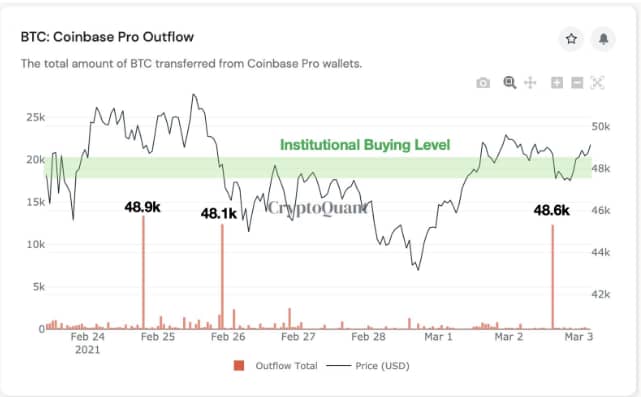Image resolution: width=641 pixels, height=397 pixels.
Task: Click the zoom out minus icon
Action: coord(577,83)
